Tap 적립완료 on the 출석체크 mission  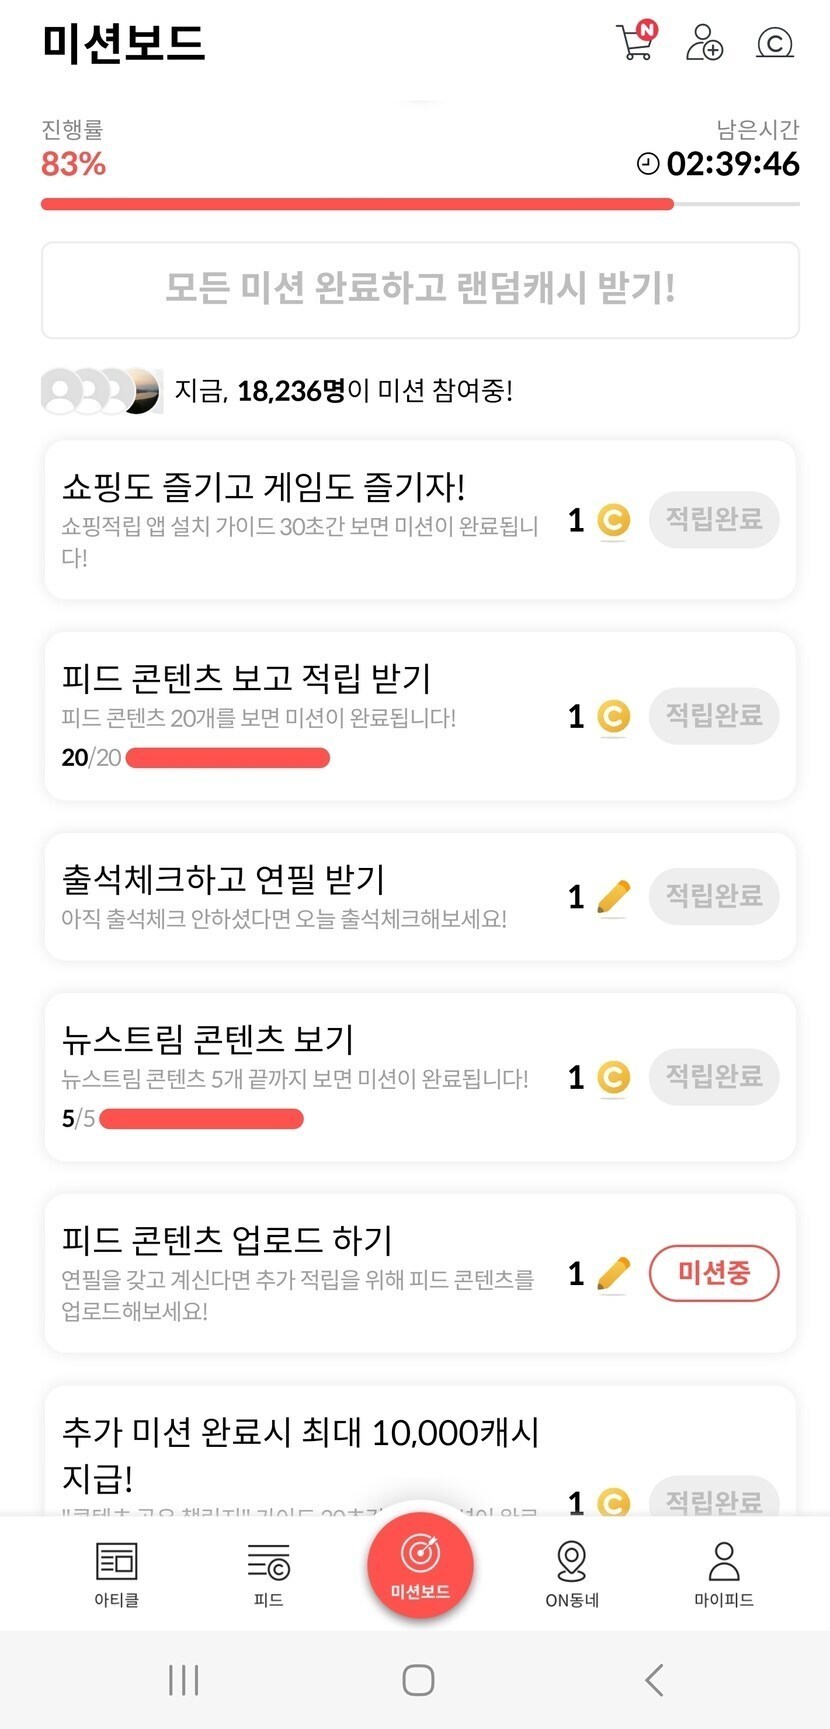point(714,896)
